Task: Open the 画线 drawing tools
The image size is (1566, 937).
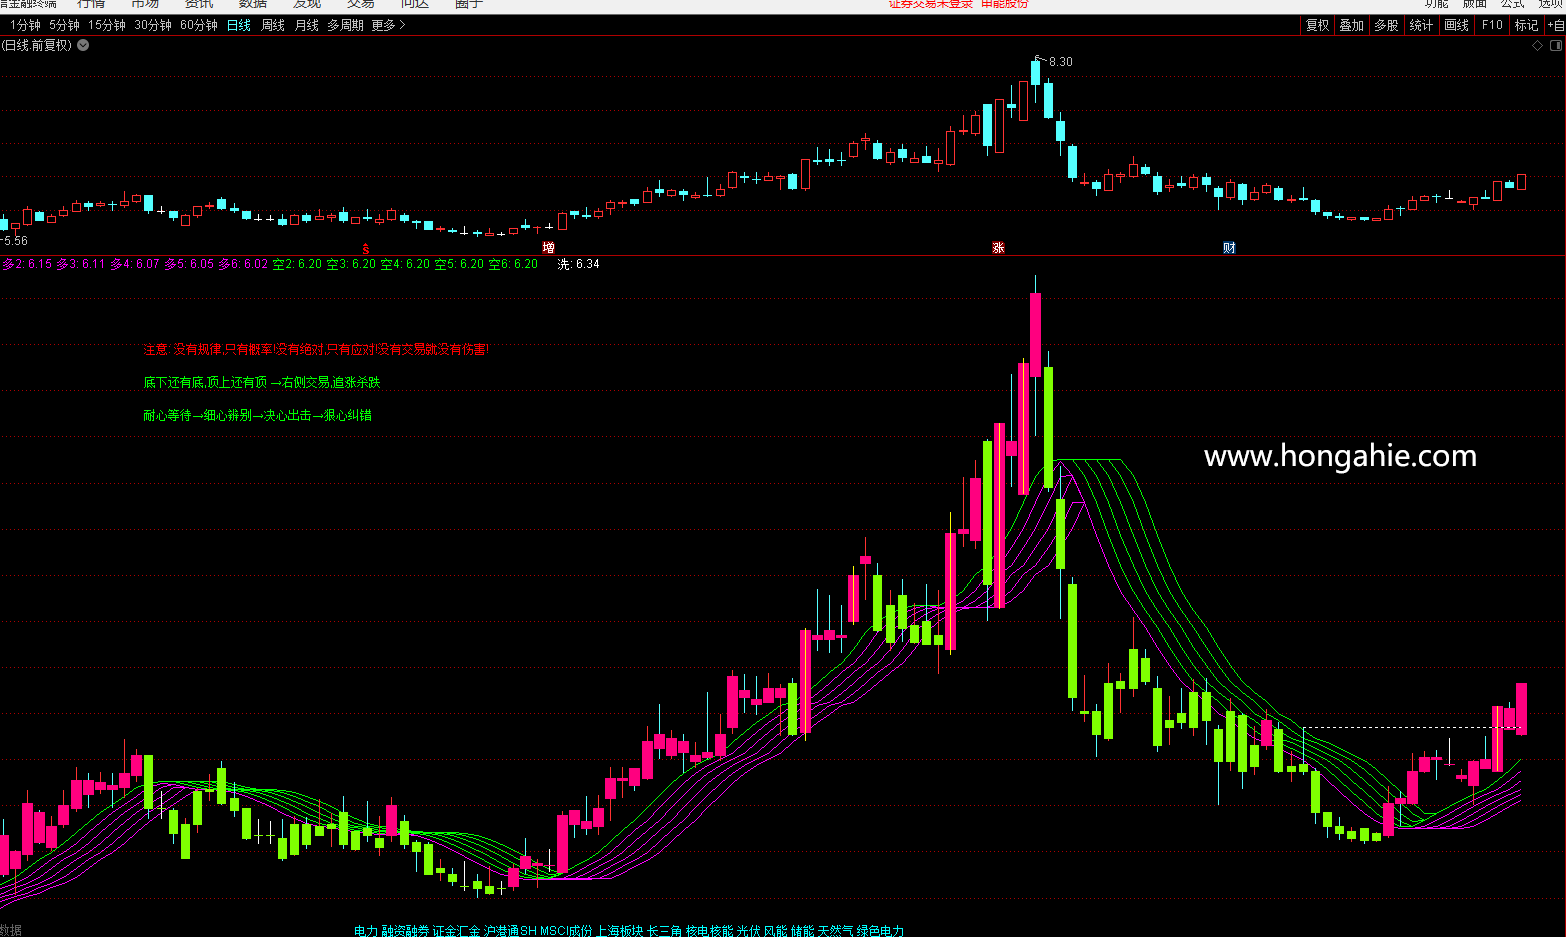Action: pyautogui.click(x=1456, y=25)
